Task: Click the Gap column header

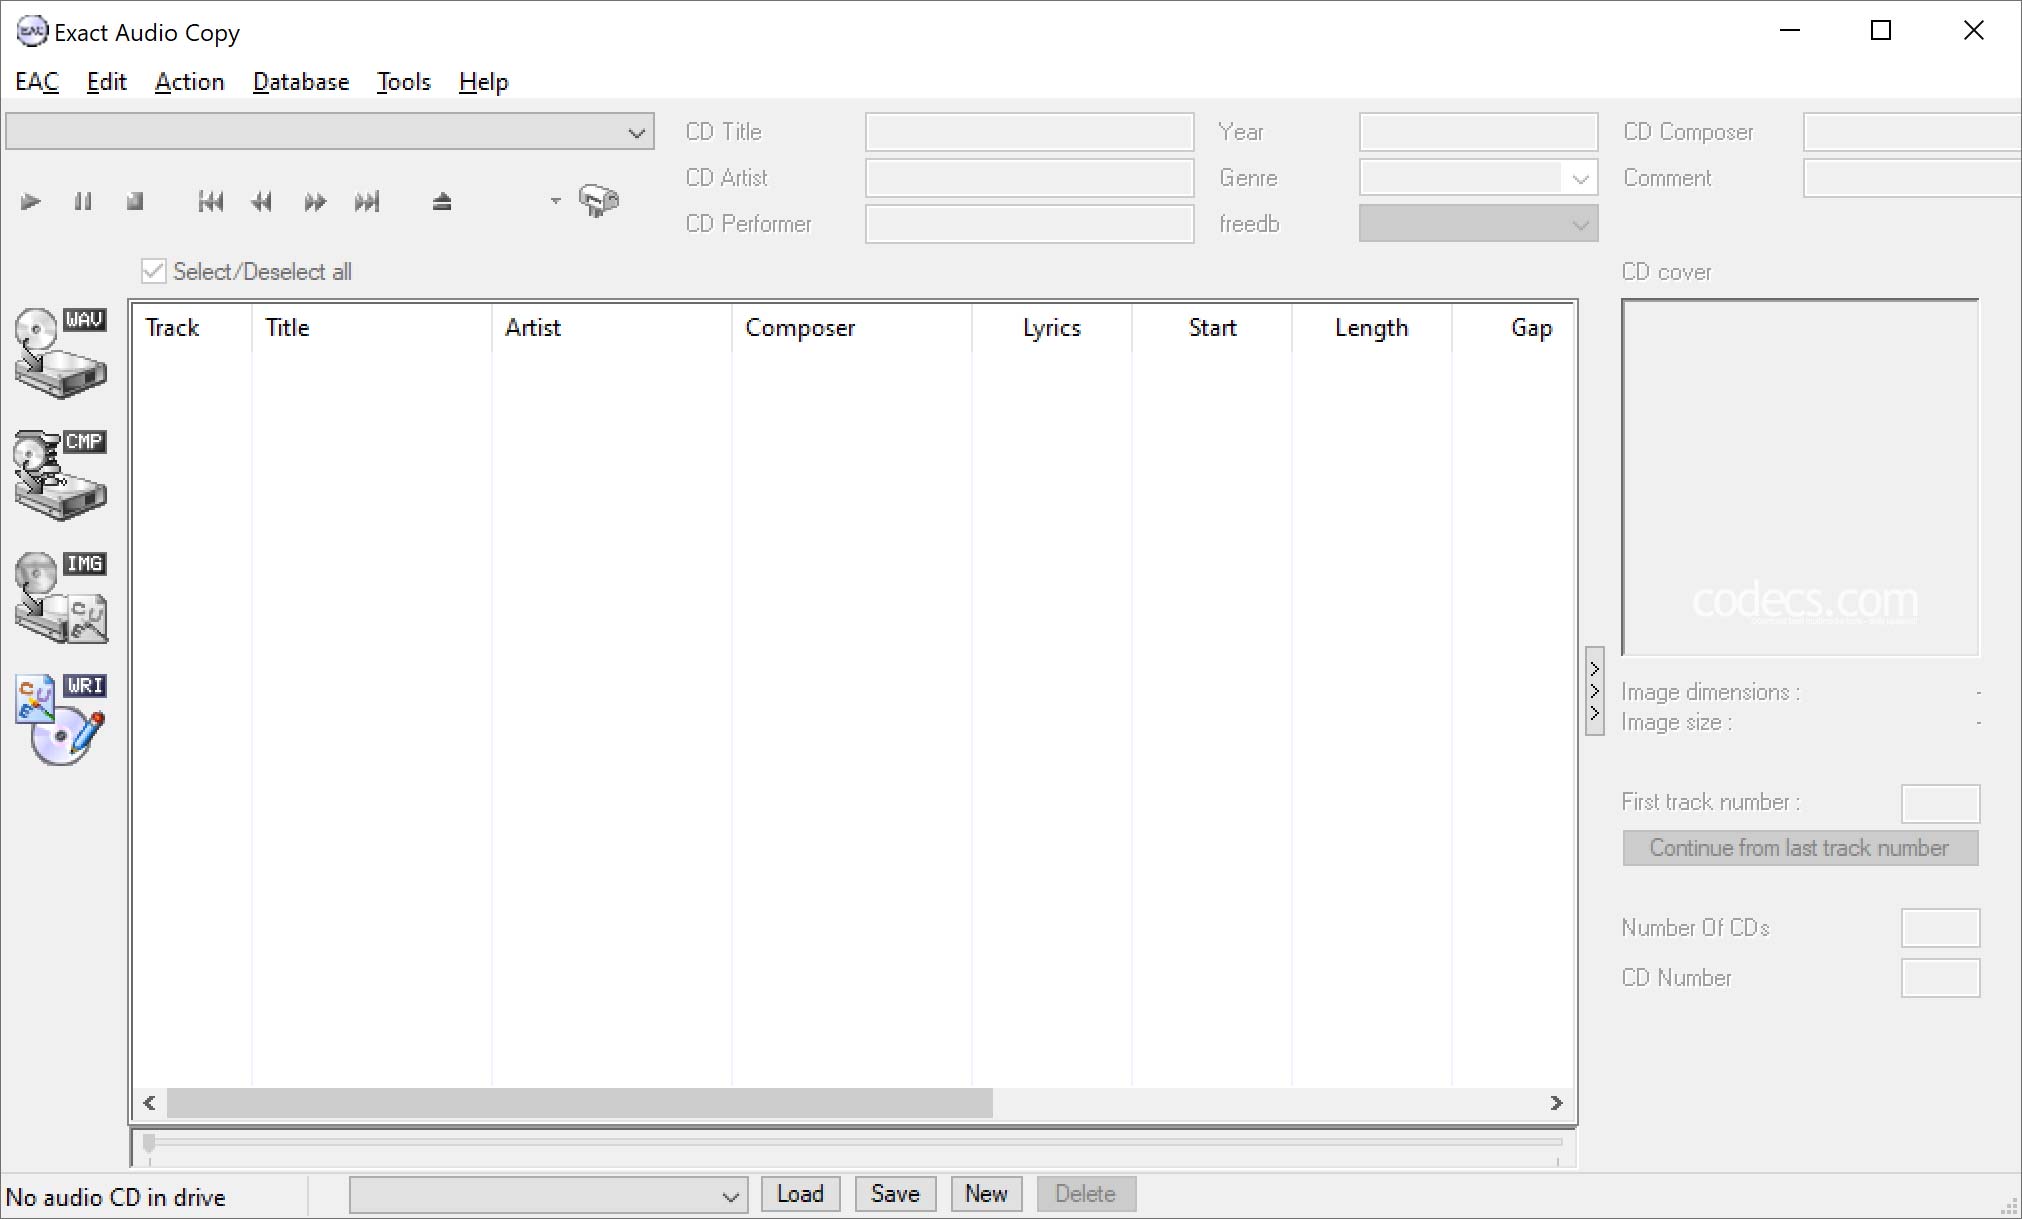Action: (1513, 328)
